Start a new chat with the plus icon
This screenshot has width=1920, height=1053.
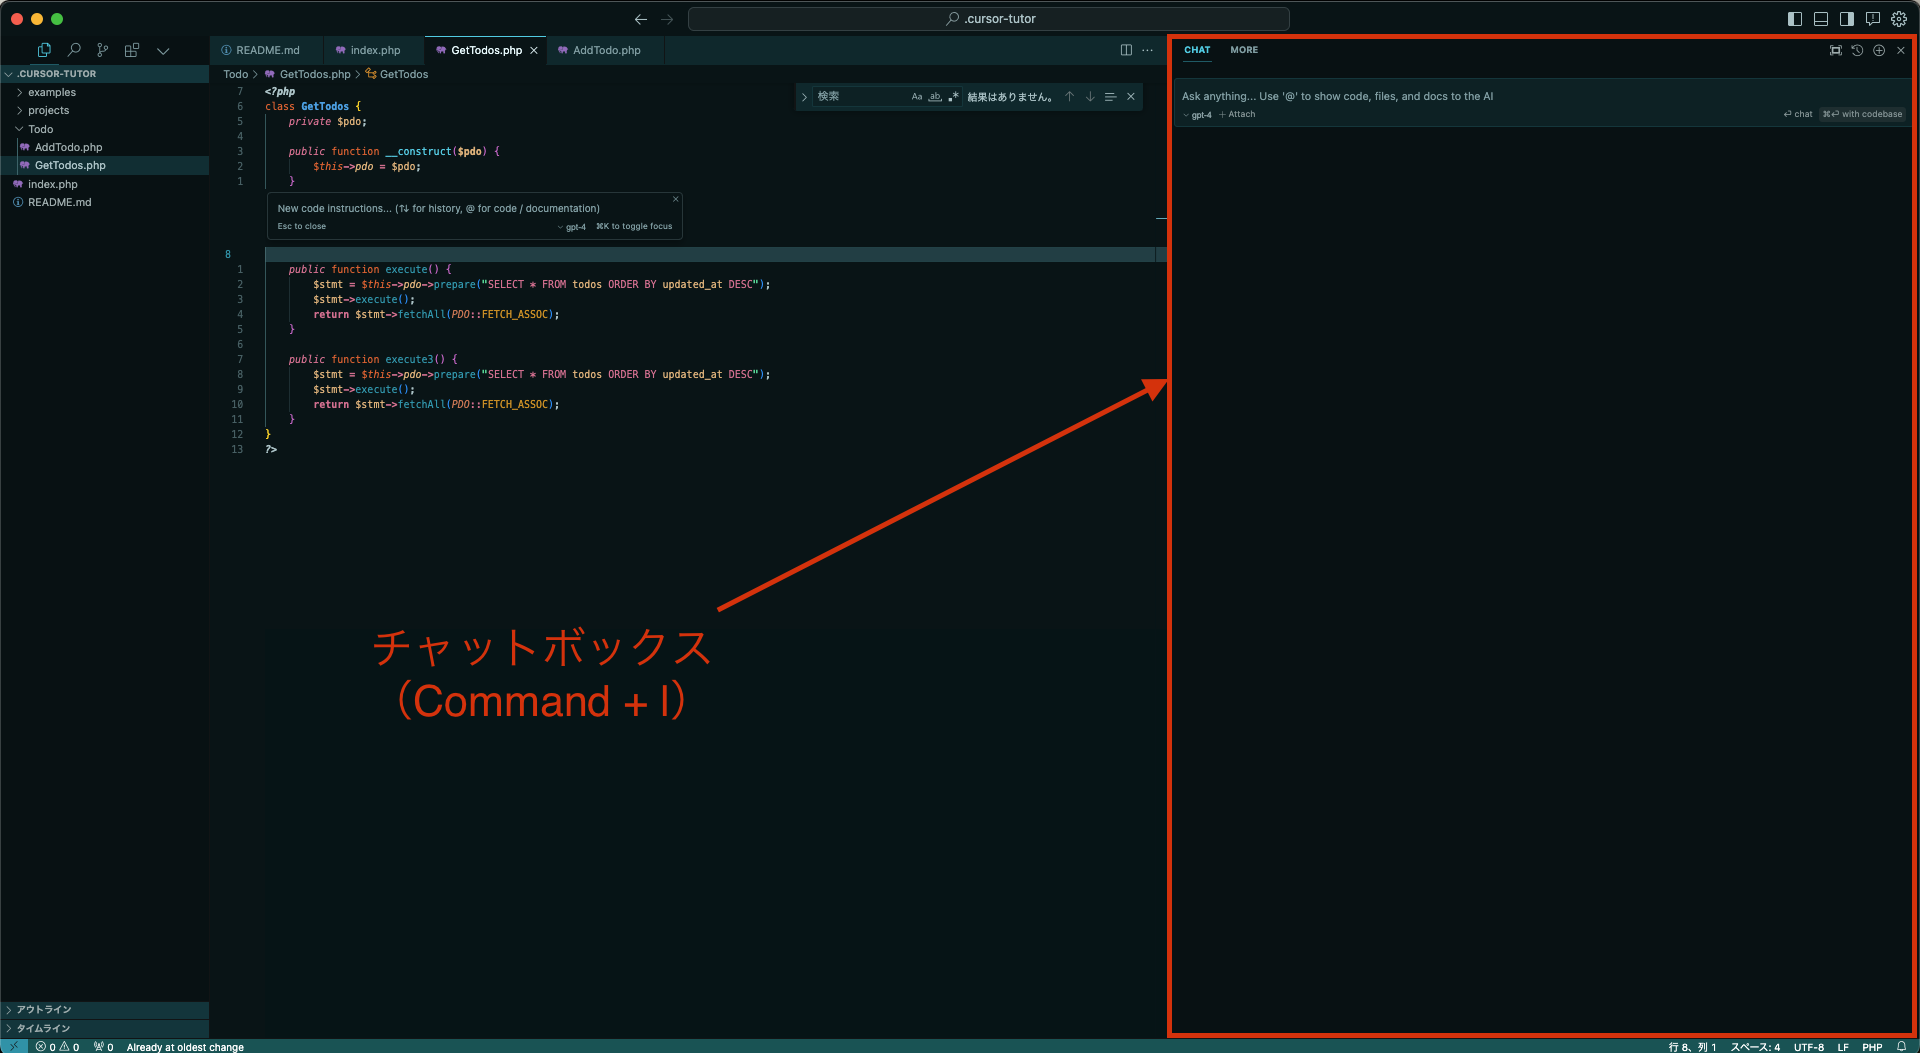coord(1879,50)
